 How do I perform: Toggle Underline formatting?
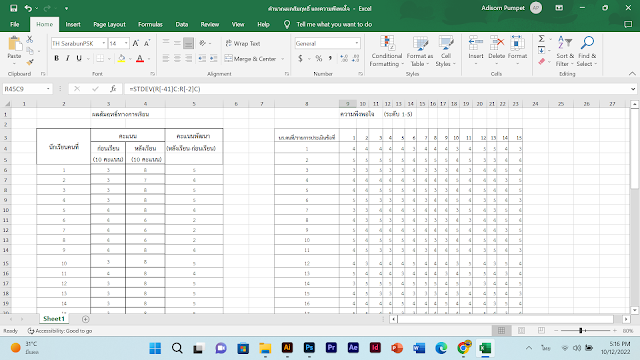click(x=79, y=58)
